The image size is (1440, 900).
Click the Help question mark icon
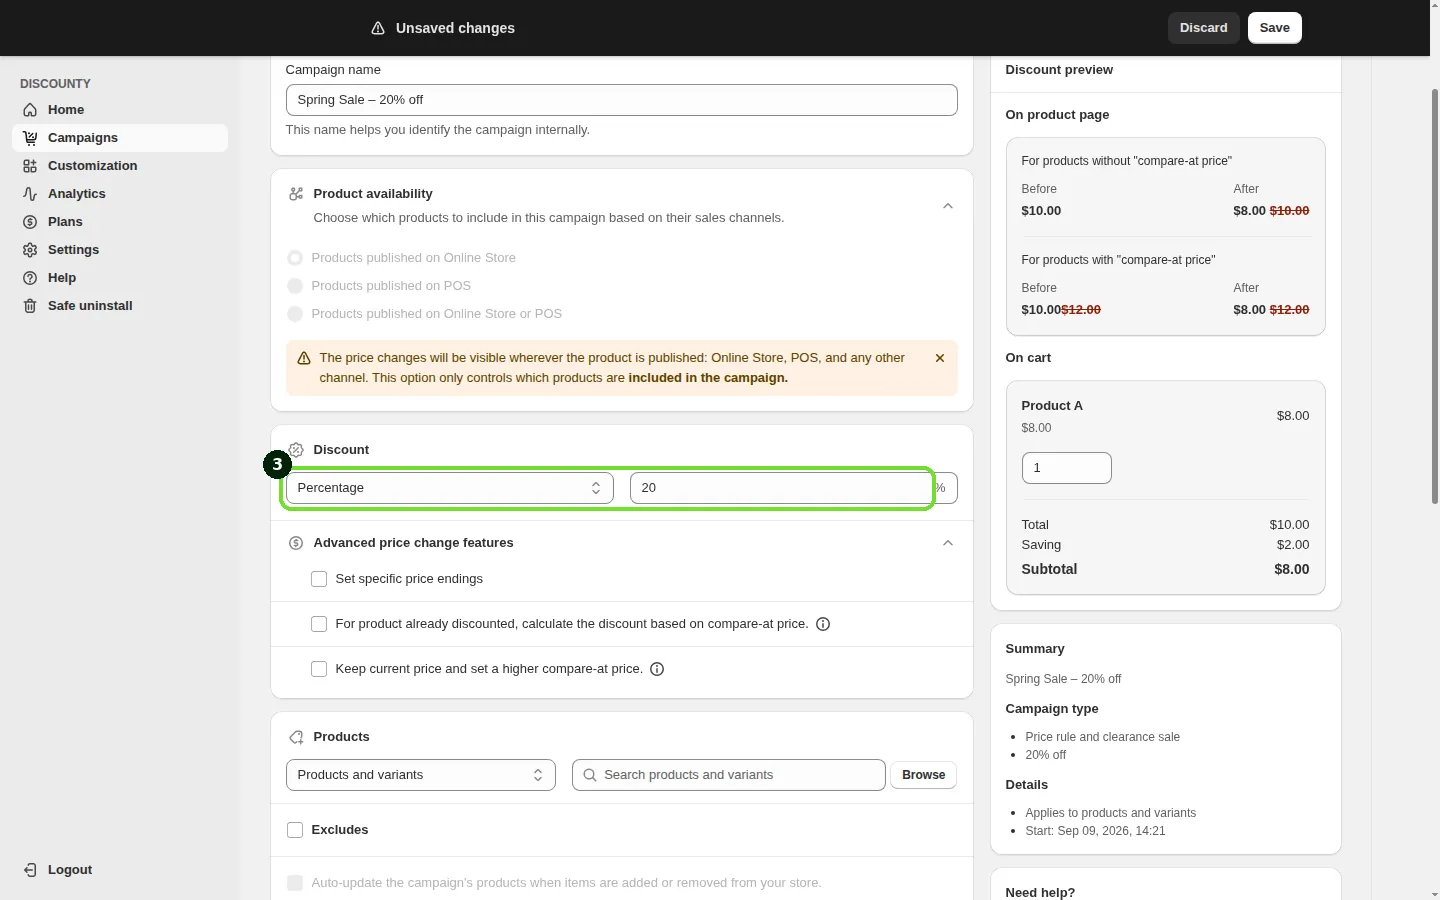coord(30,278)
